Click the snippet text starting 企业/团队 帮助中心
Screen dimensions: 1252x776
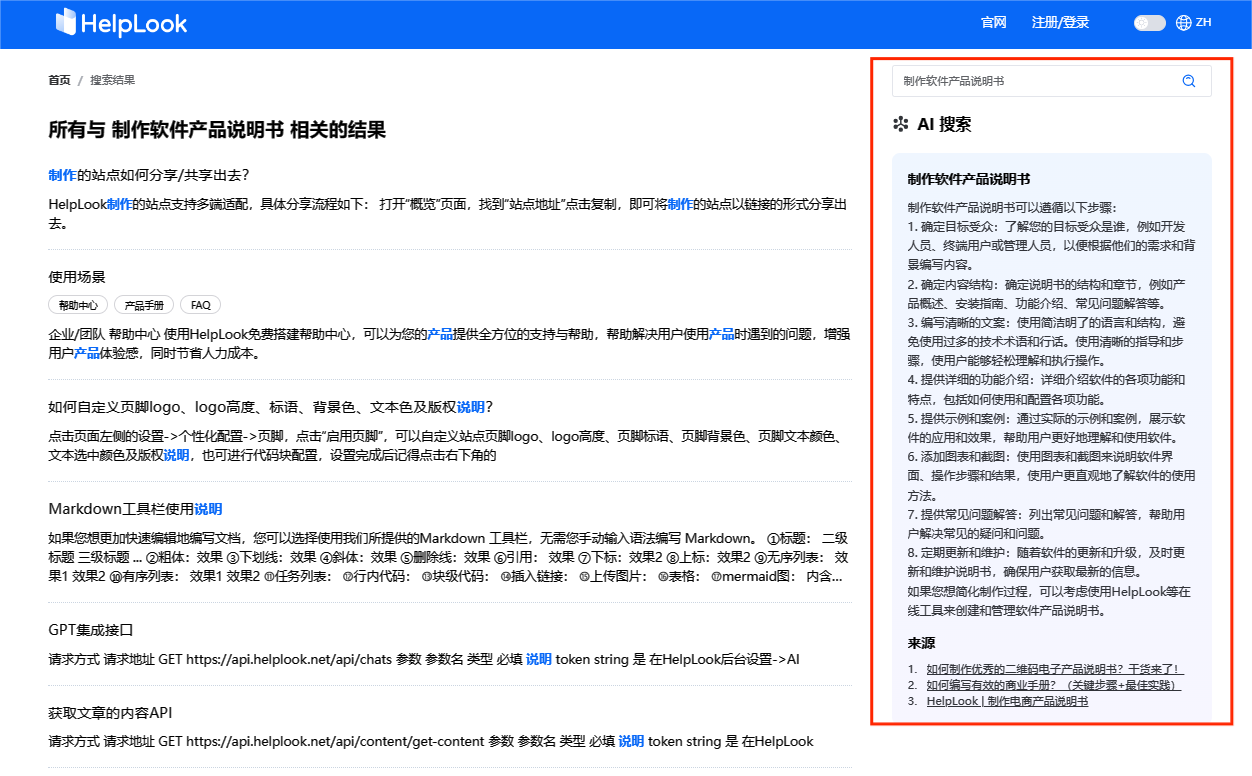[450, 343]
